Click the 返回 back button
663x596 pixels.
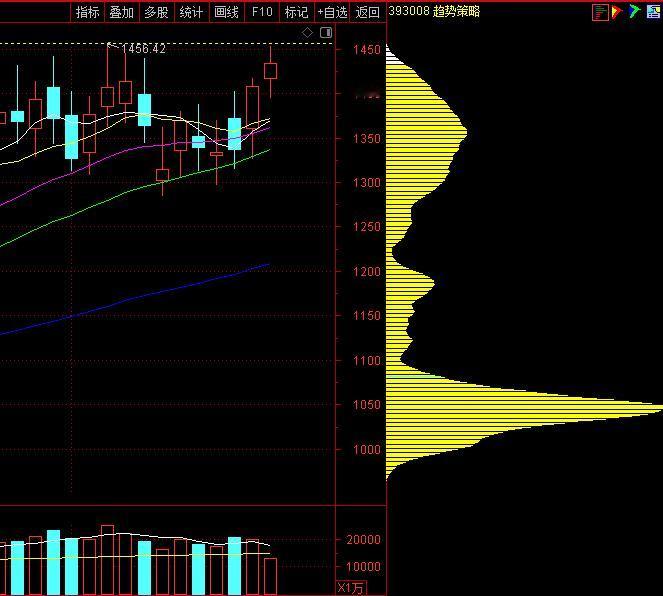tap(367, 12)
